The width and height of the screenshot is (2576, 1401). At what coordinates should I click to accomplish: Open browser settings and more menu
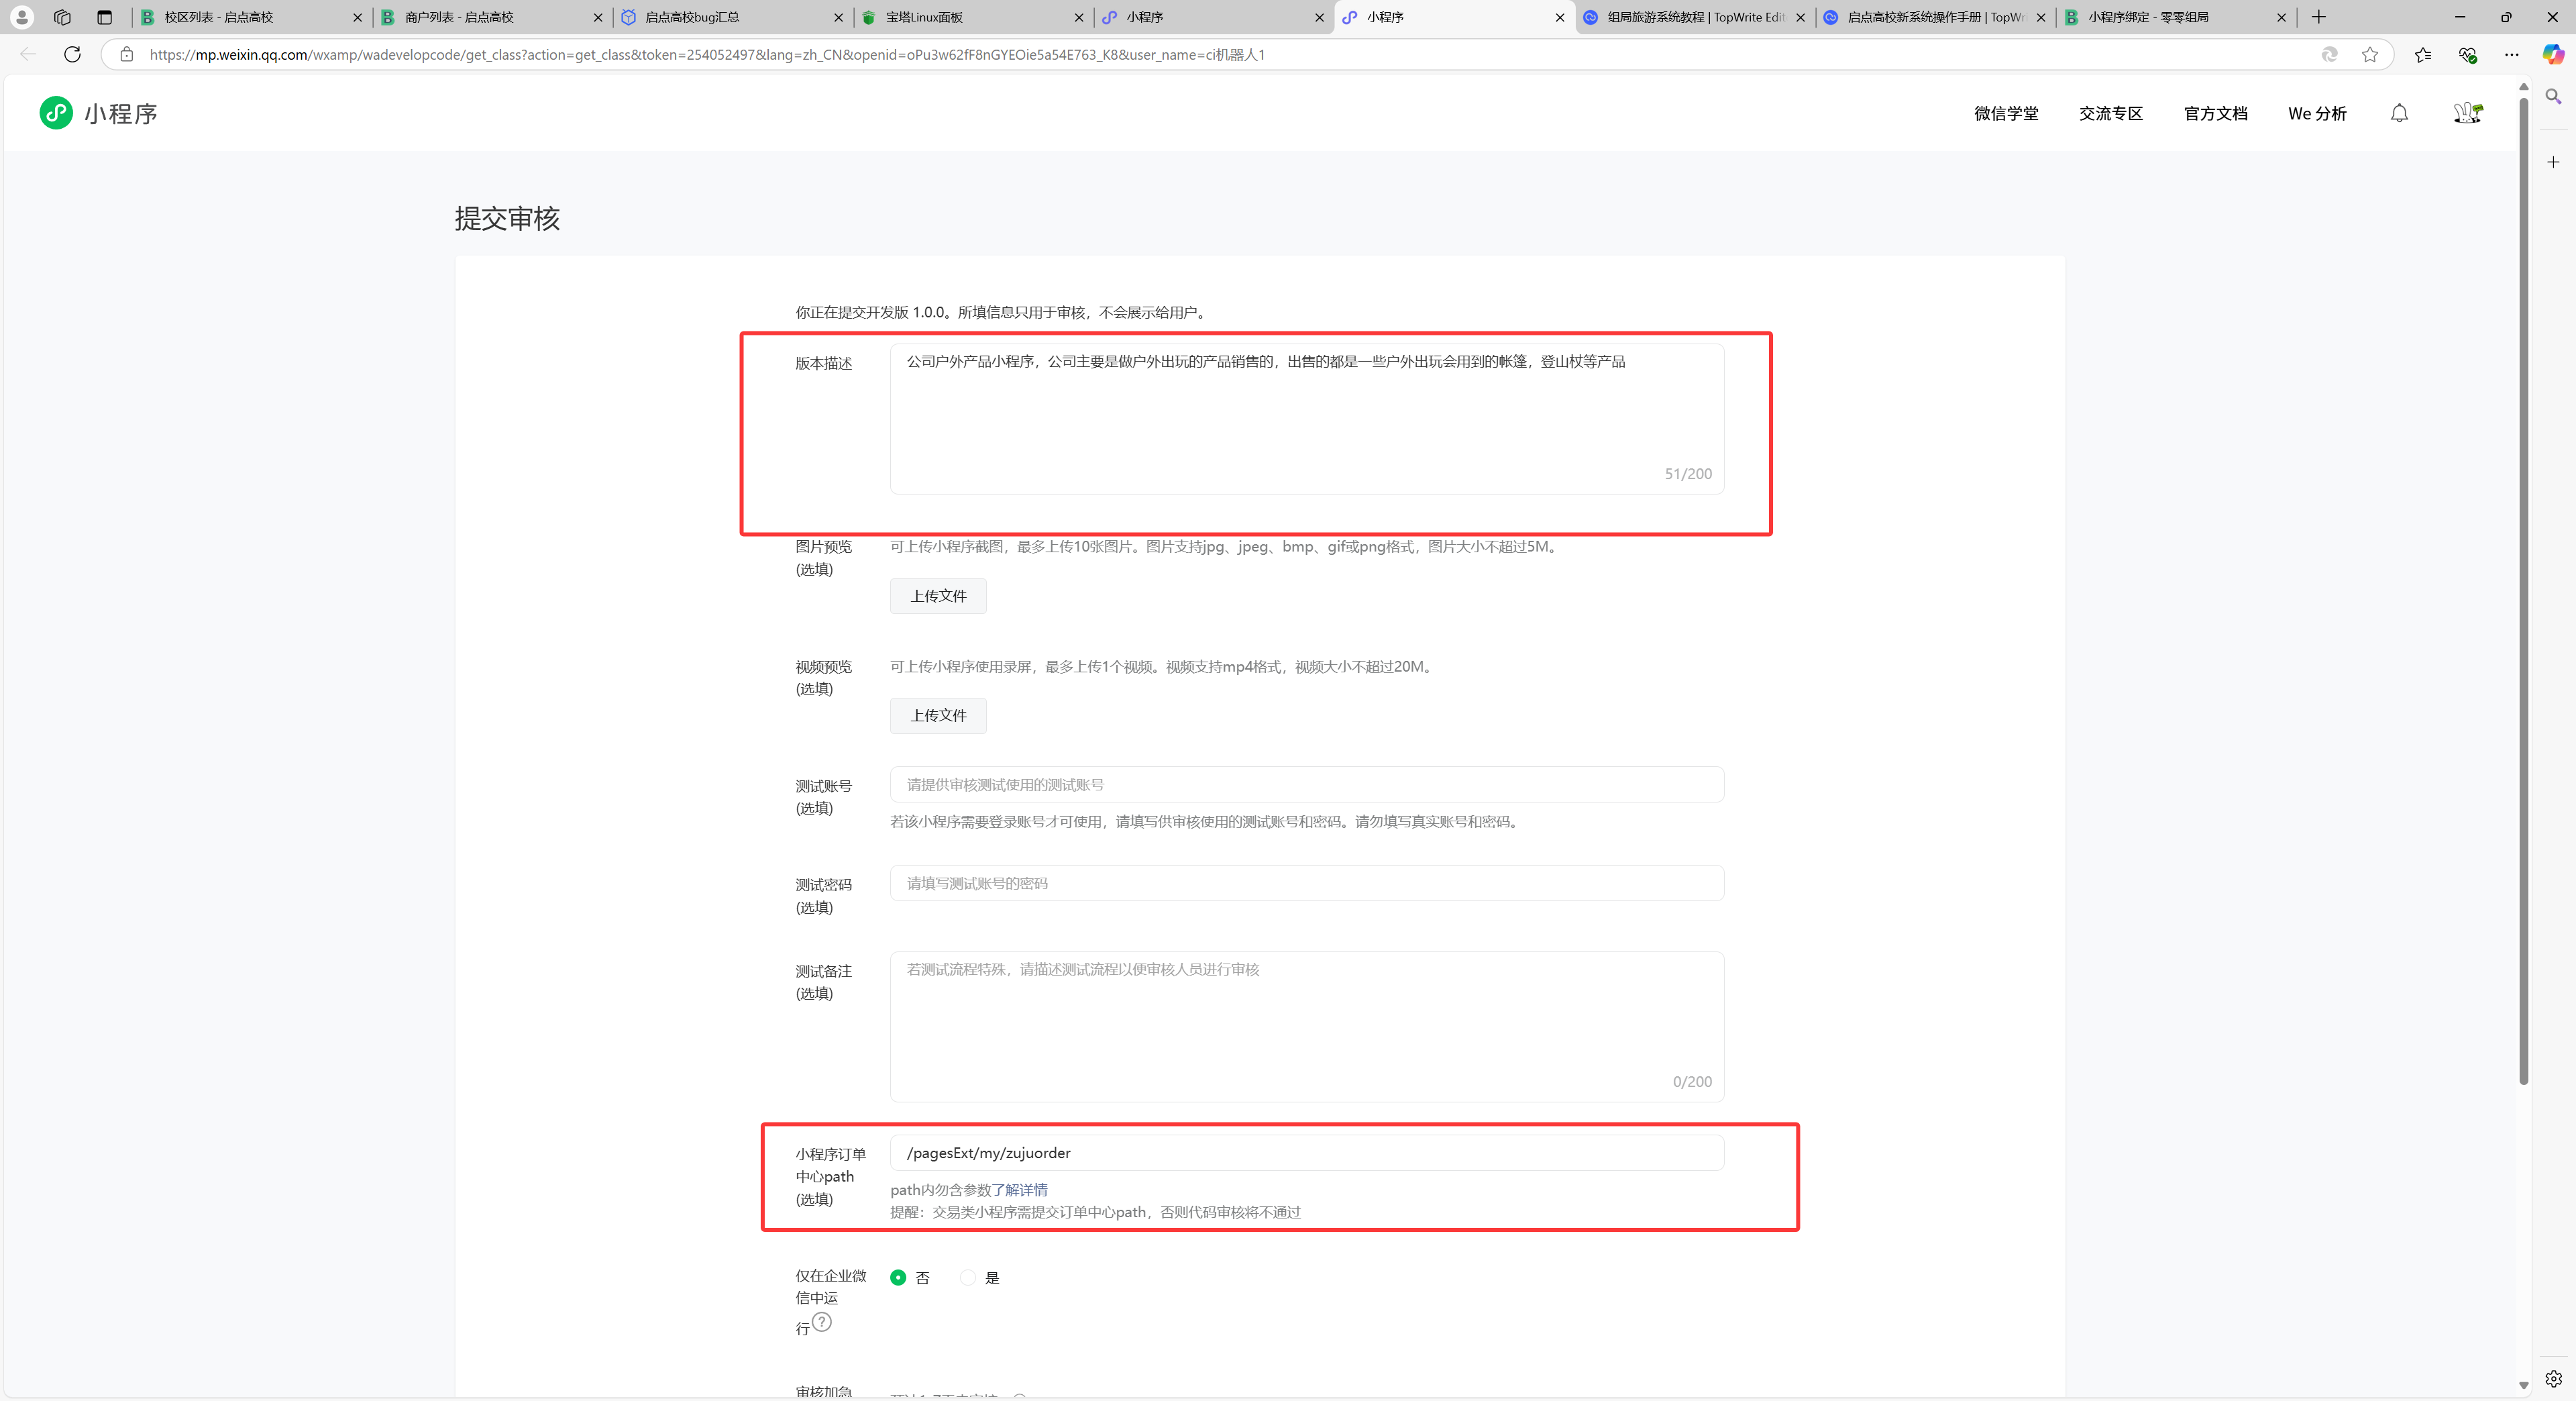tap(2511, 54)
